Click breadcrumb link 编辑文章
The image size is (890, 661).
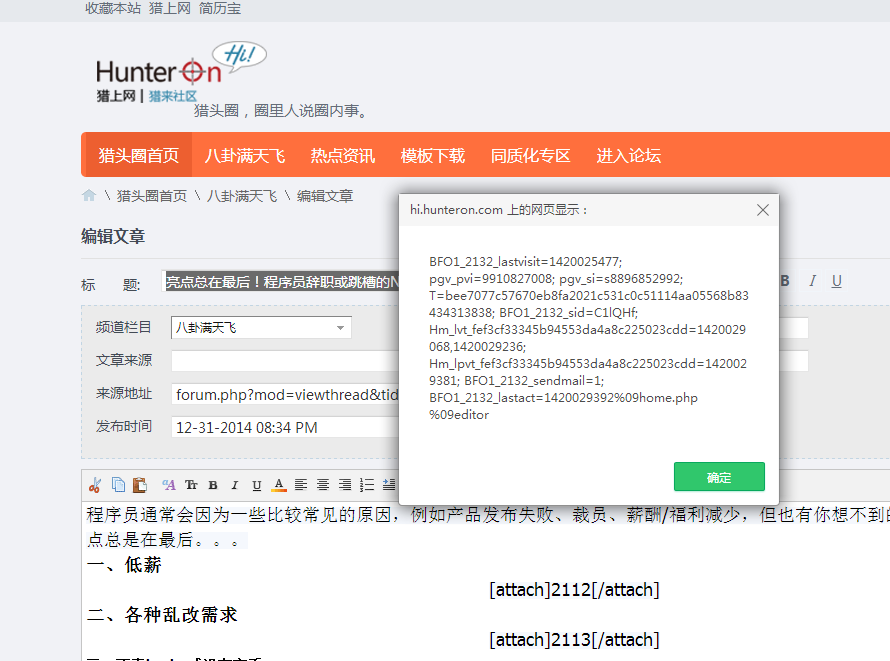coord(325,196)
